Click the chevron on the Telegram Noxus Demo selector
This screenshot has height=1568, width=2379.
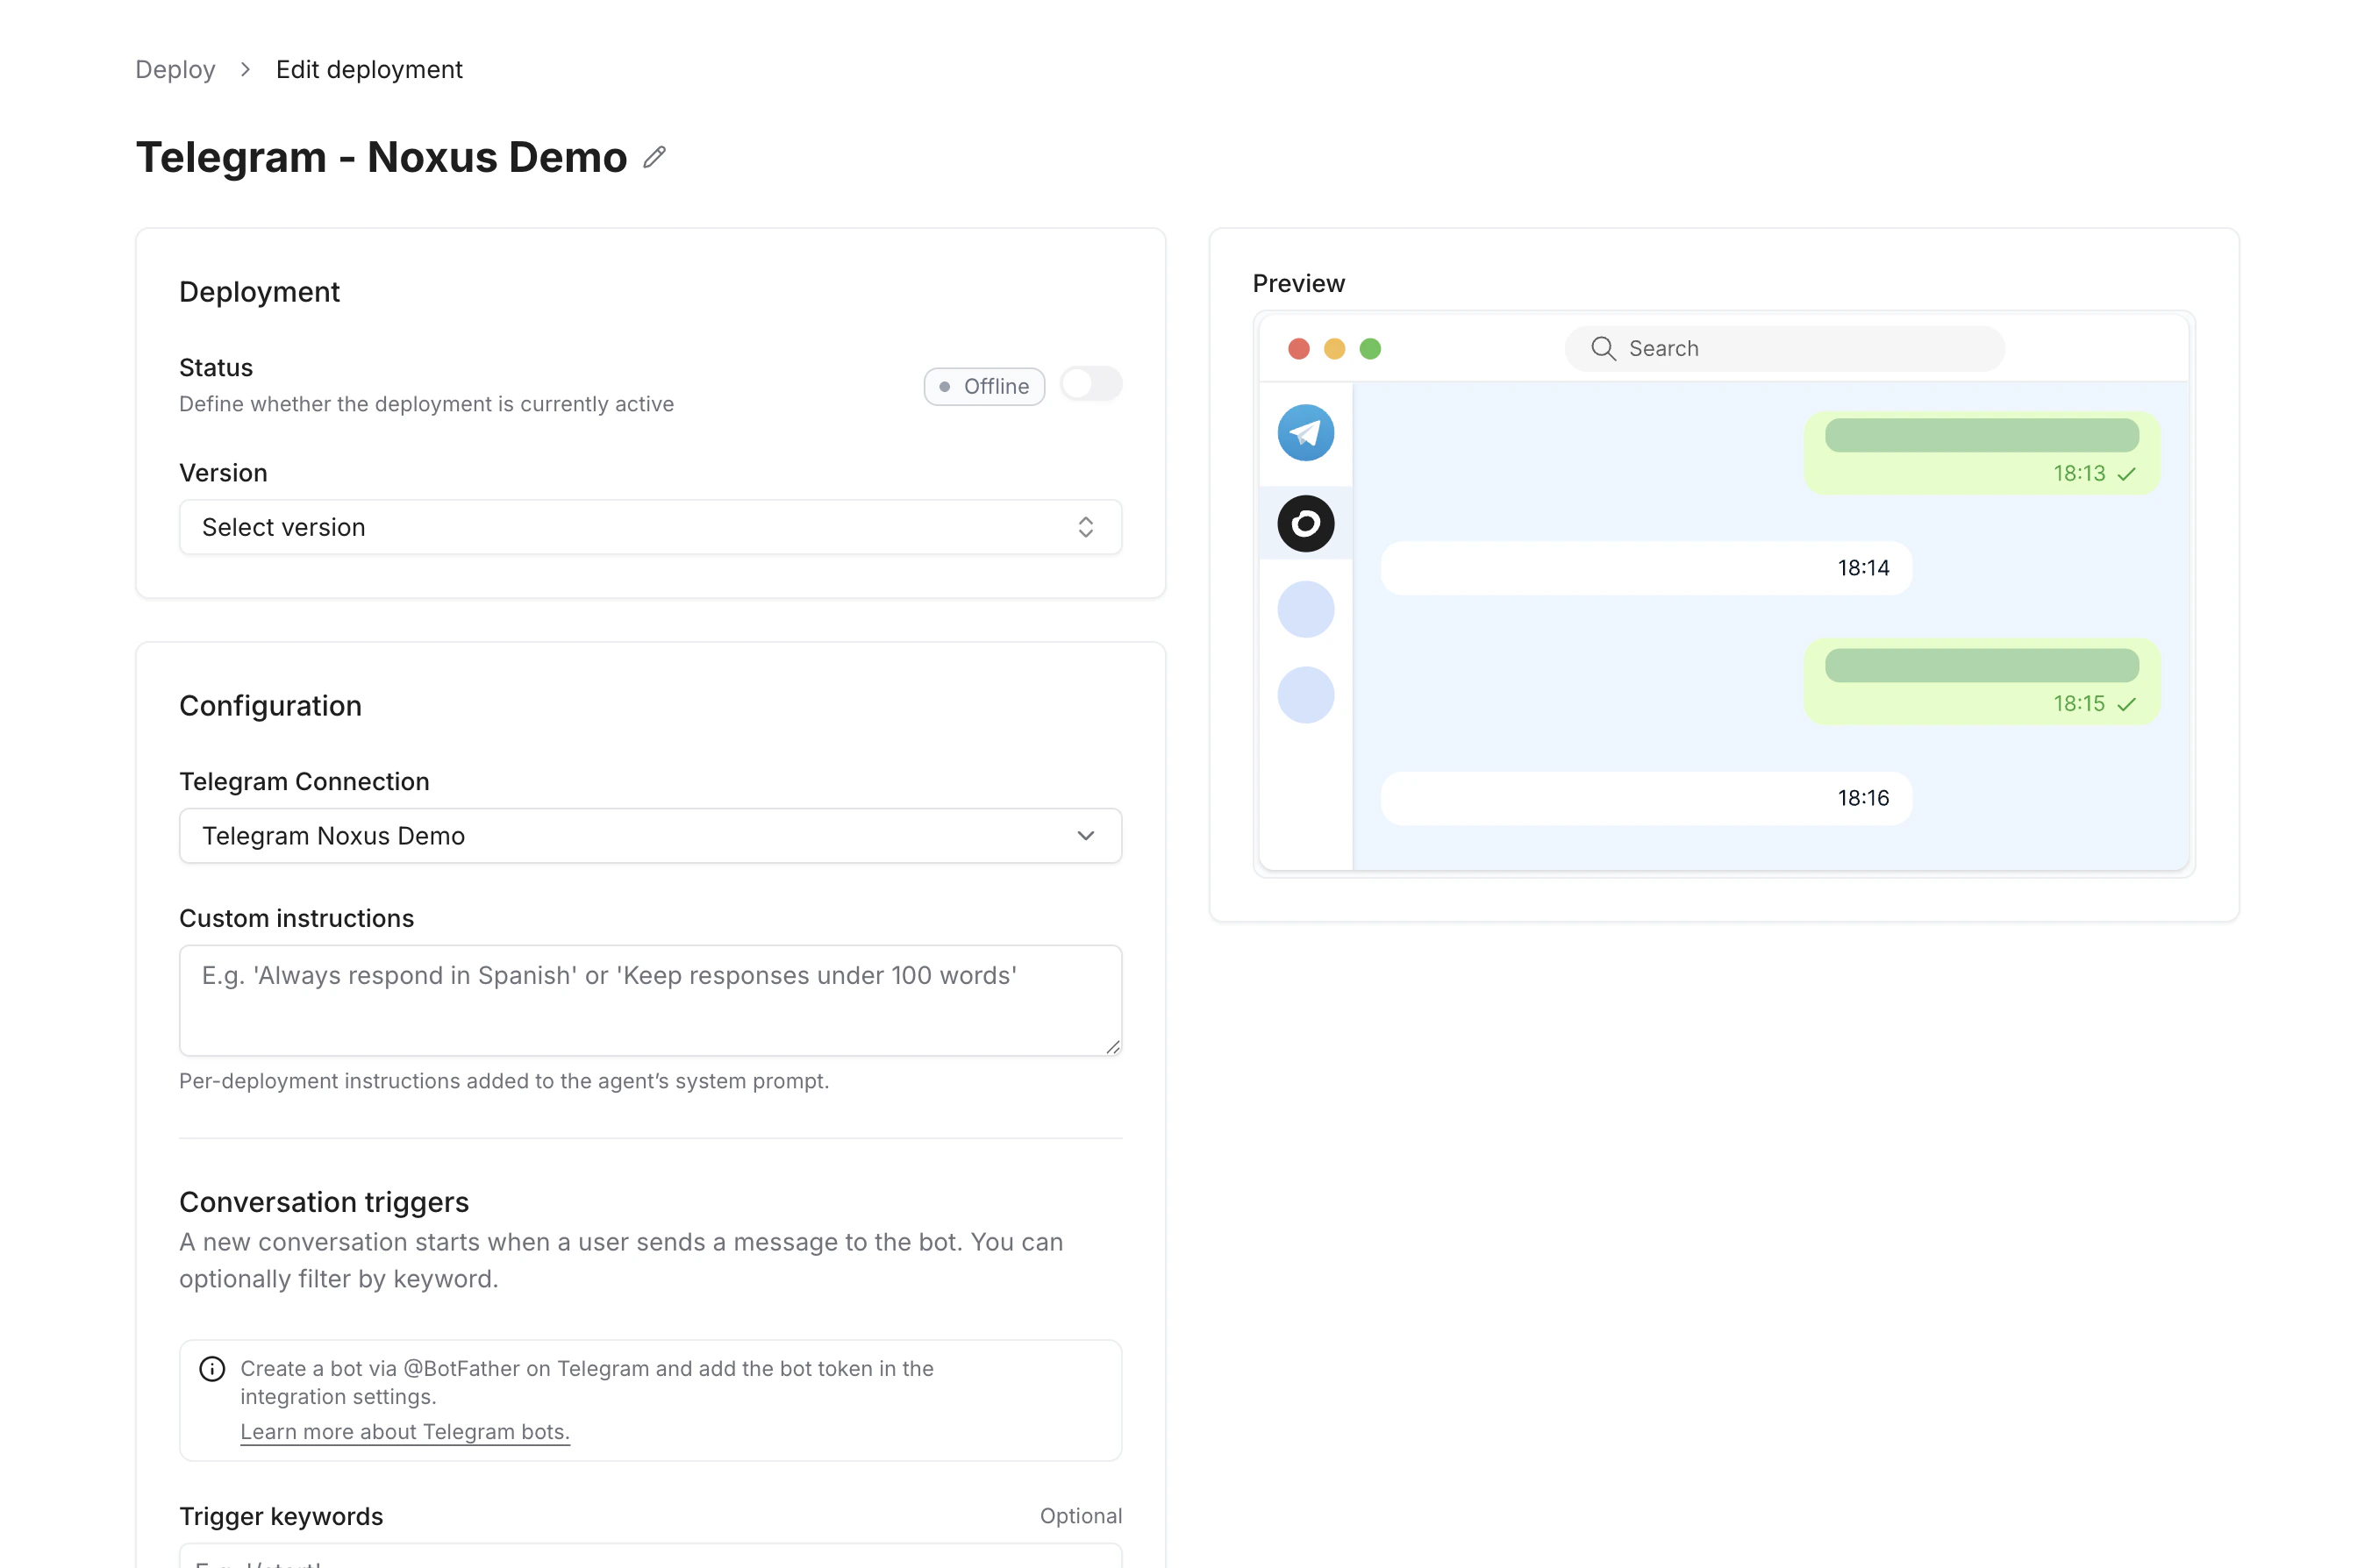[x=1086, y=835]
